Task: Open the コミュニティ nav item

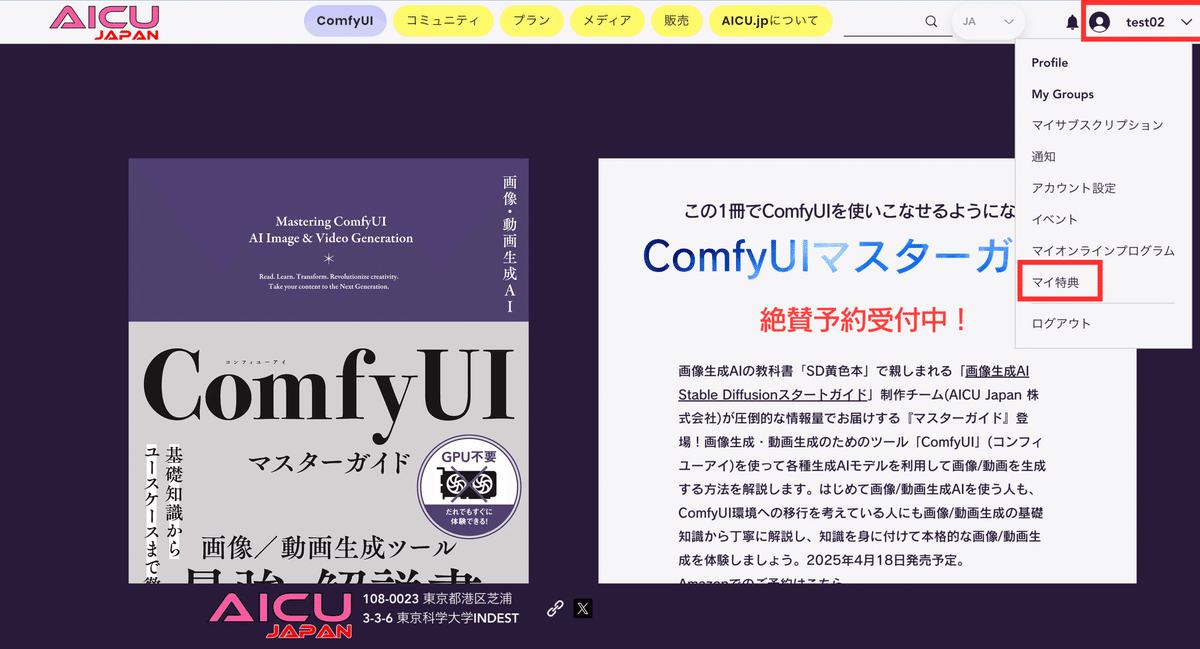Action: (442, 21)
